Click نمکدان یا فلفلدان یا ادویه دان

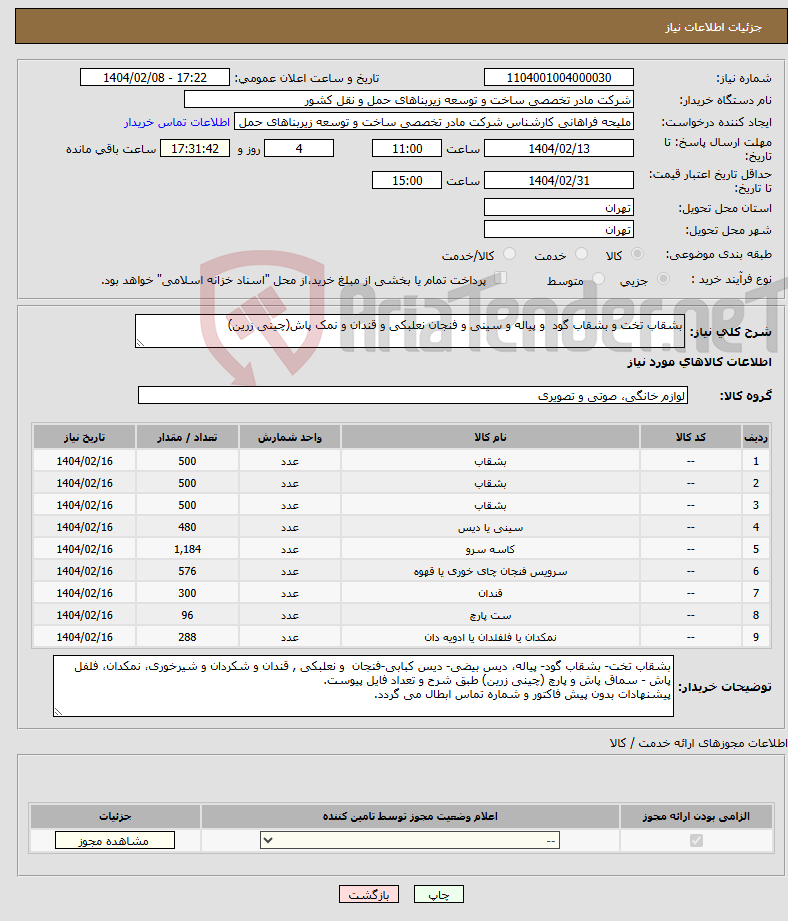[490, 637]
